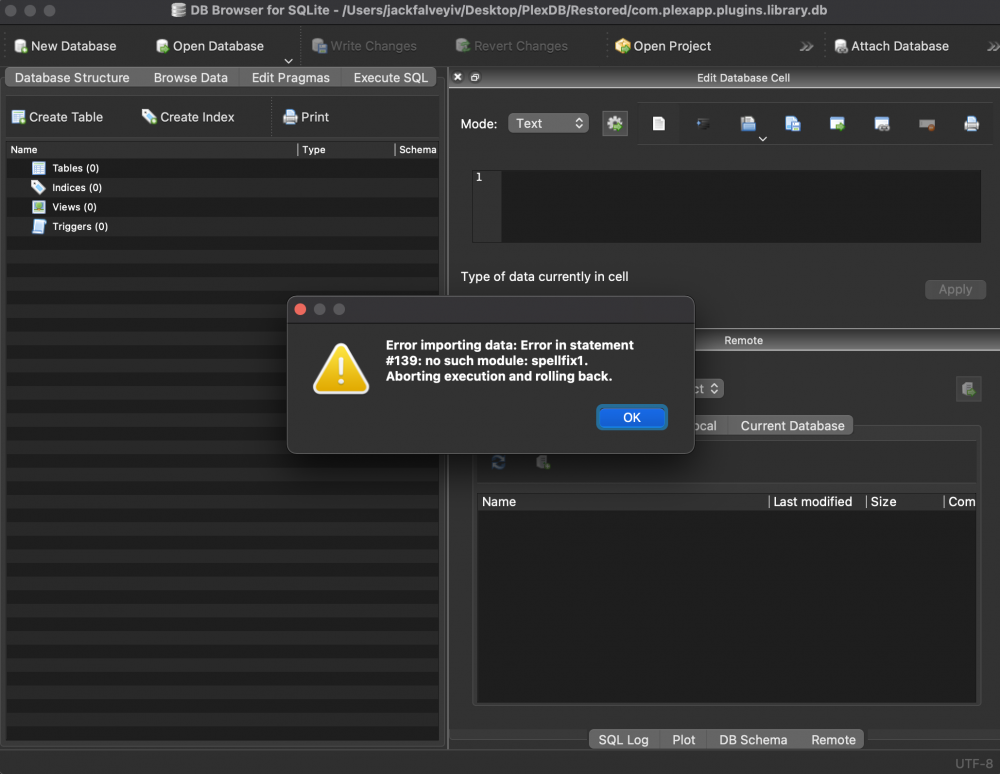Open the dropdown arrow below Open Database
Image resolution: width=1000 pixels, height=774 pixels.
(288, 61)
